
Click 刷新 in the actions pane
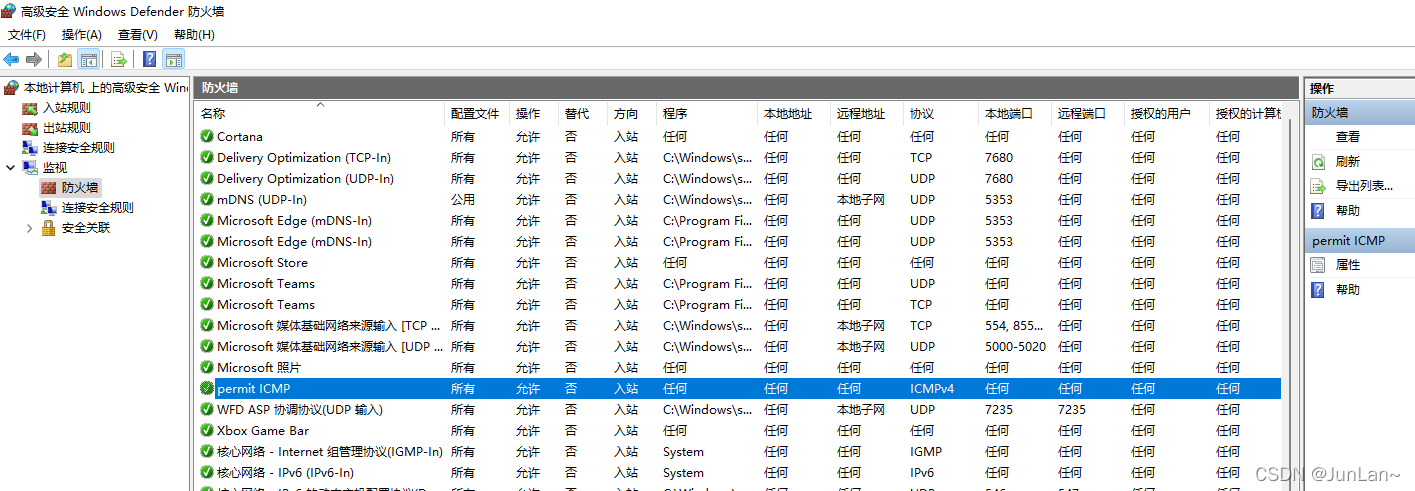tap(1348, 161)
